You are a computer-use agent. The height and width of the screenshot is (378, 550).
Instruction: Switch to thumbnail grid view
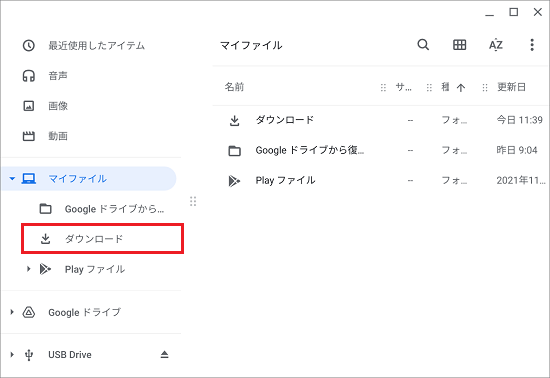459,45
